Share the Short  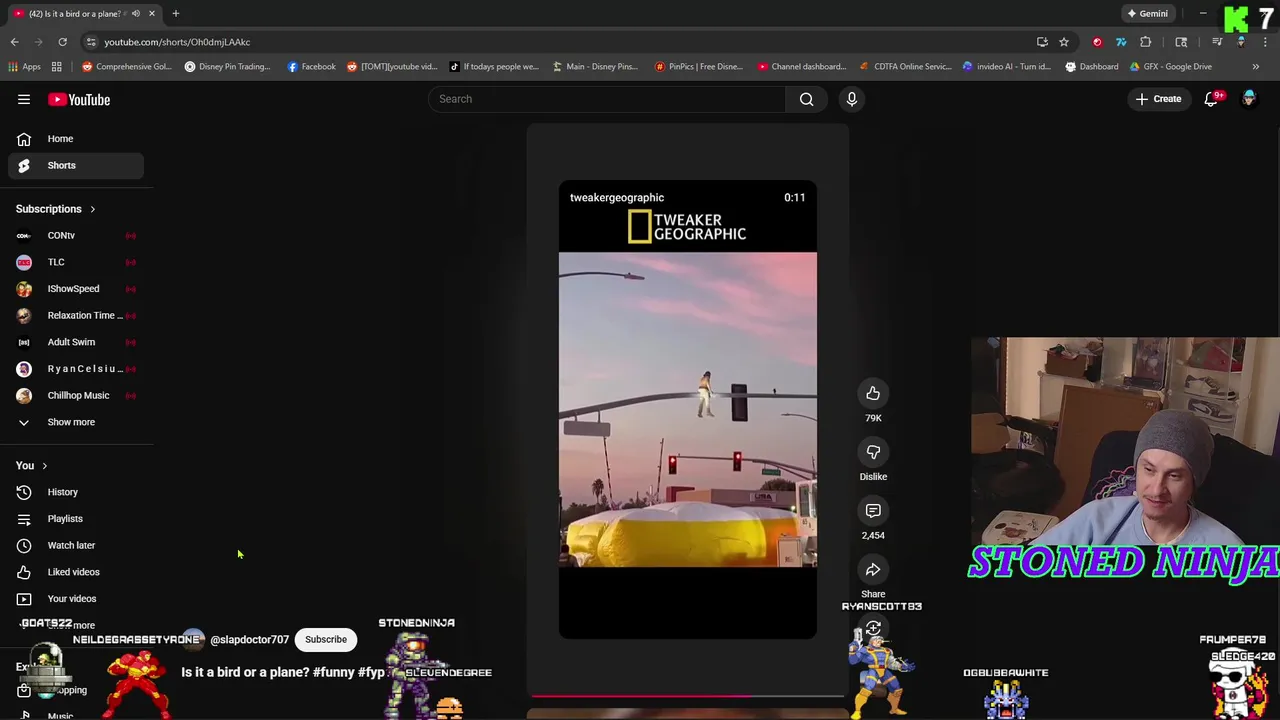point(873,570)
